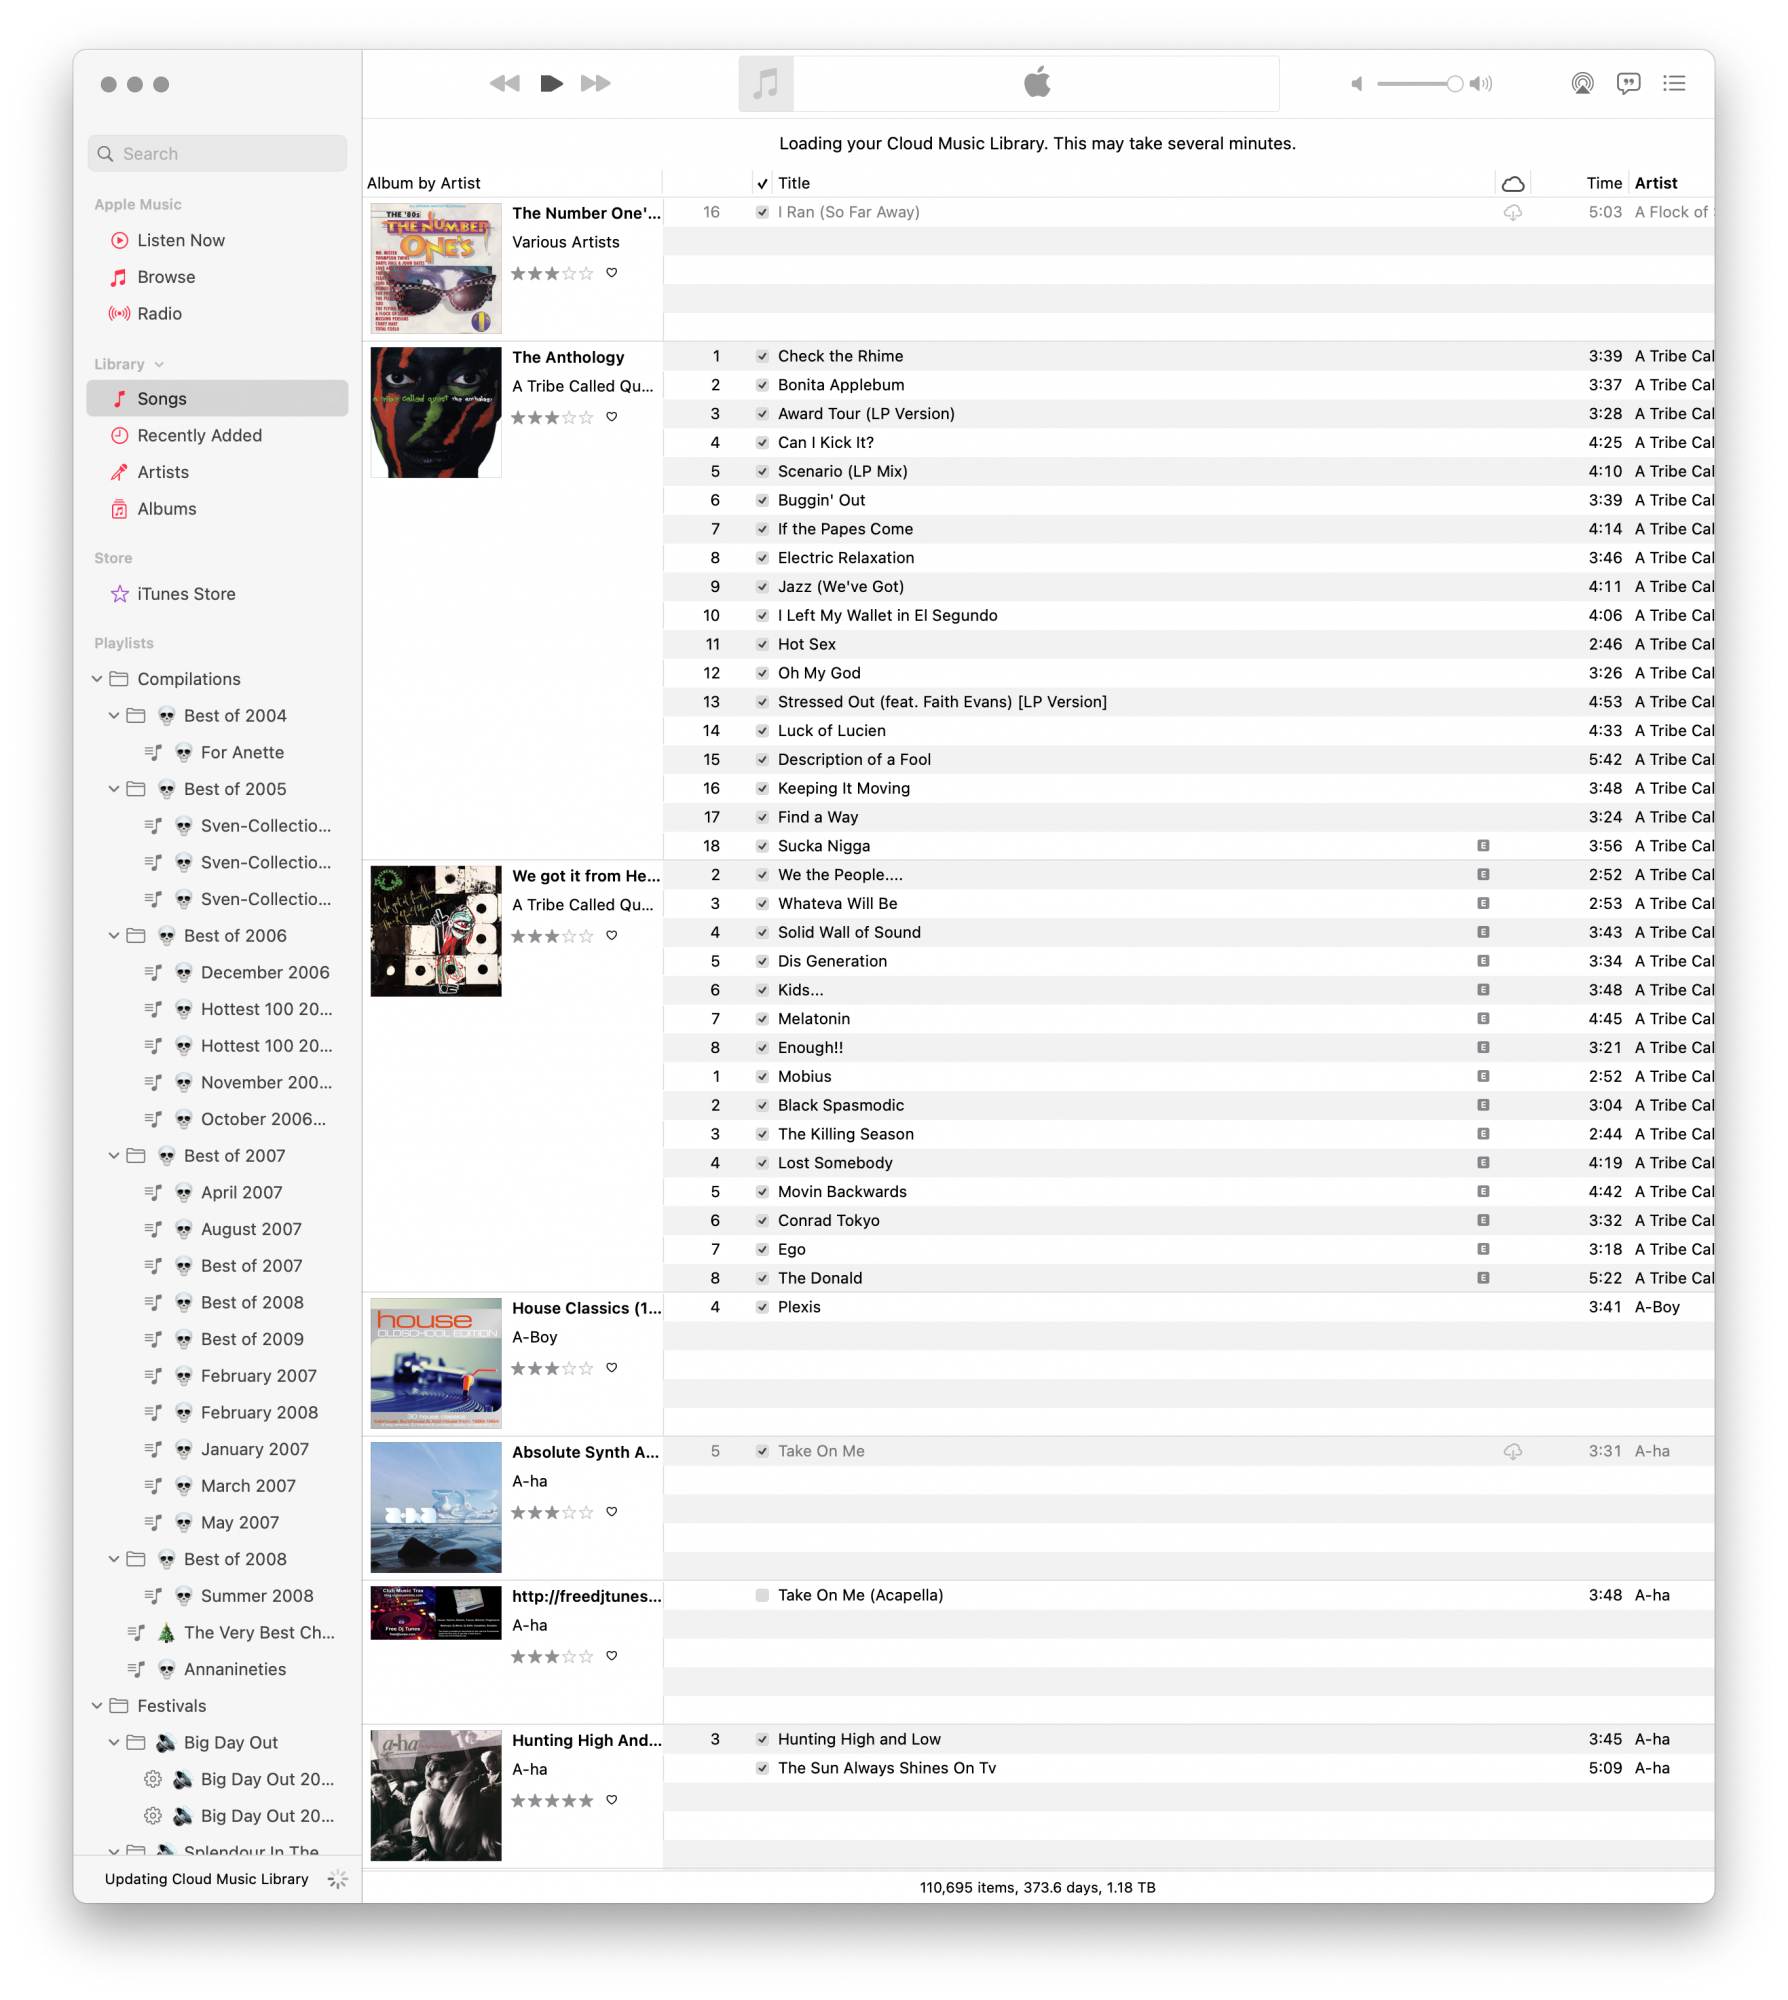Click the Previous track rewind button
This screenshot has height=2000, width=1788.
pos(504,83)
